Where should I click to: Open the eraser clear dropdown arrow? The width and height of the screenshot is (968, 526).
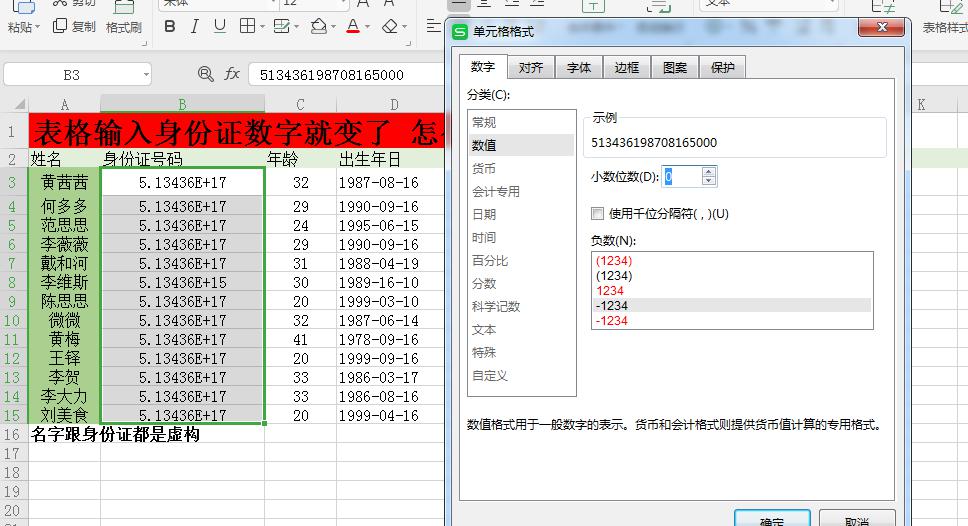pos(404,27)
